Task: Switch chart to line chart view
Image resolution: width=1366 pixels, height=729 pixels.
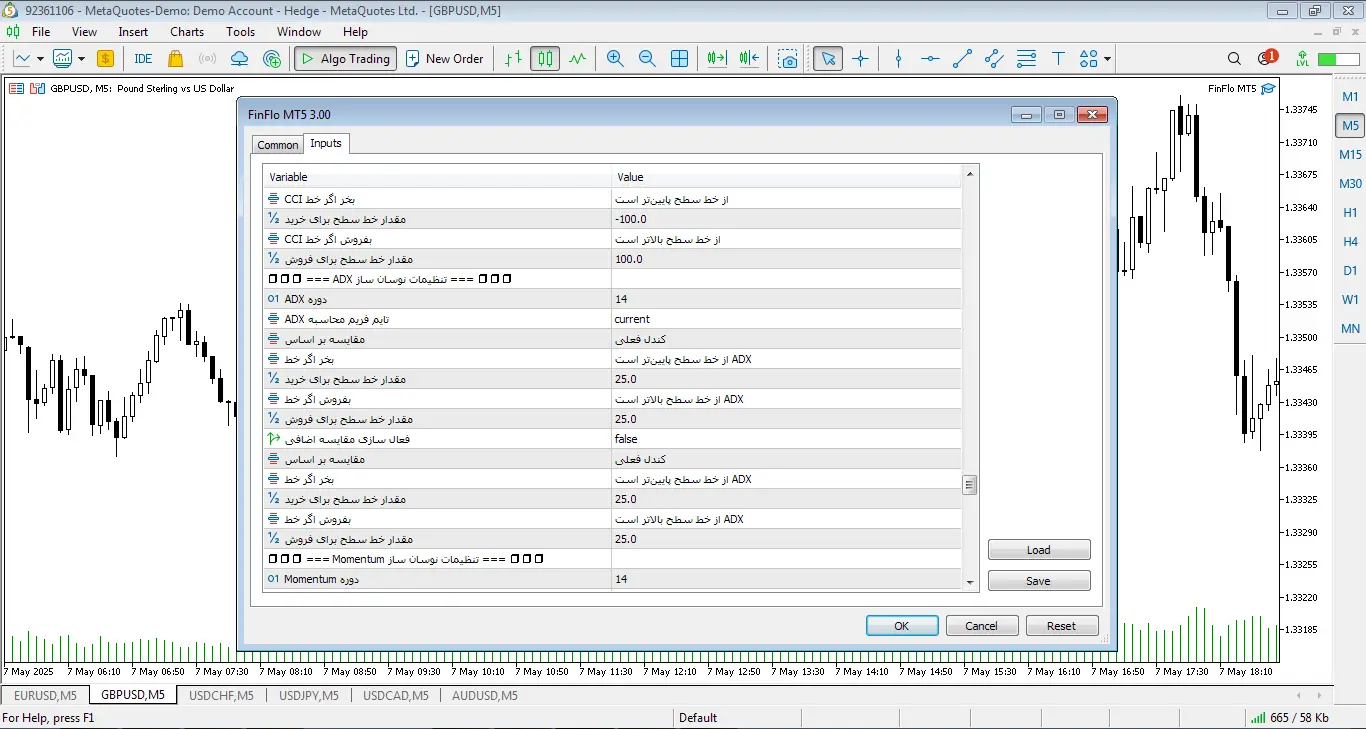Action: click(x=577, y=59)
